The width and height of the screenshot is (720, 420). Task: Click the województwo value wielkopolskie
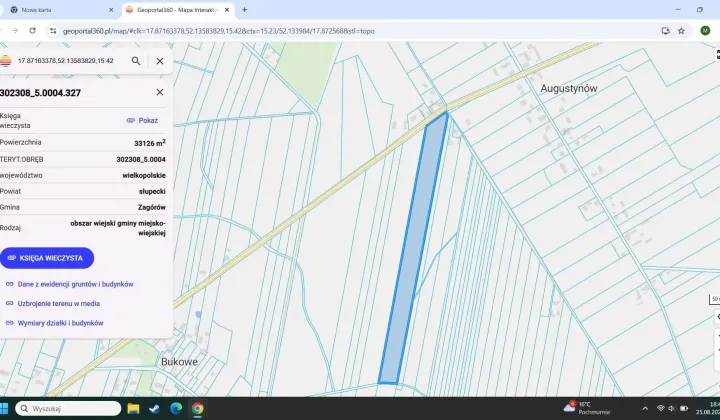click(x=144, y=175)
